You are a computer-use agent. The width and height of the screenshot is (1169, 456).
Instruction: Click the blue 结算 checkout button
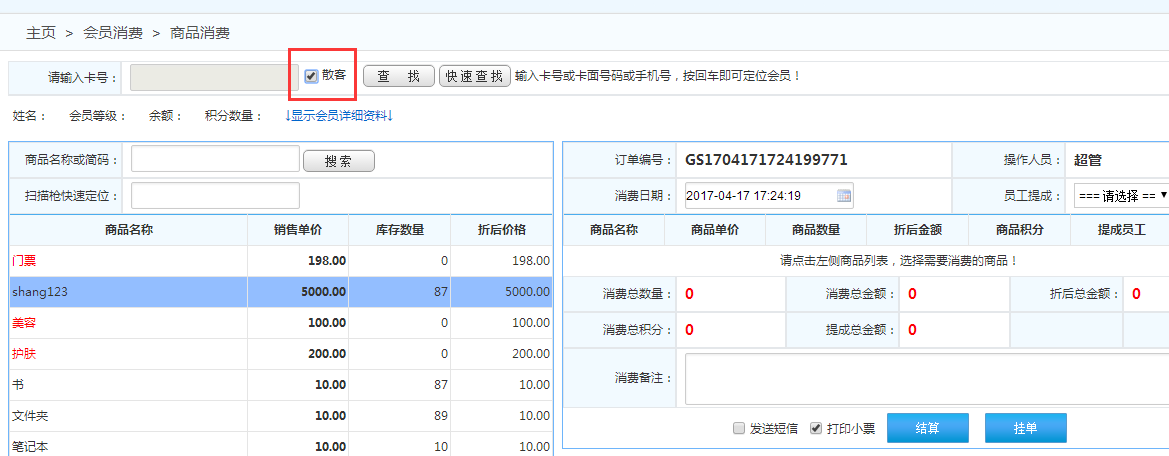(927, 428)
